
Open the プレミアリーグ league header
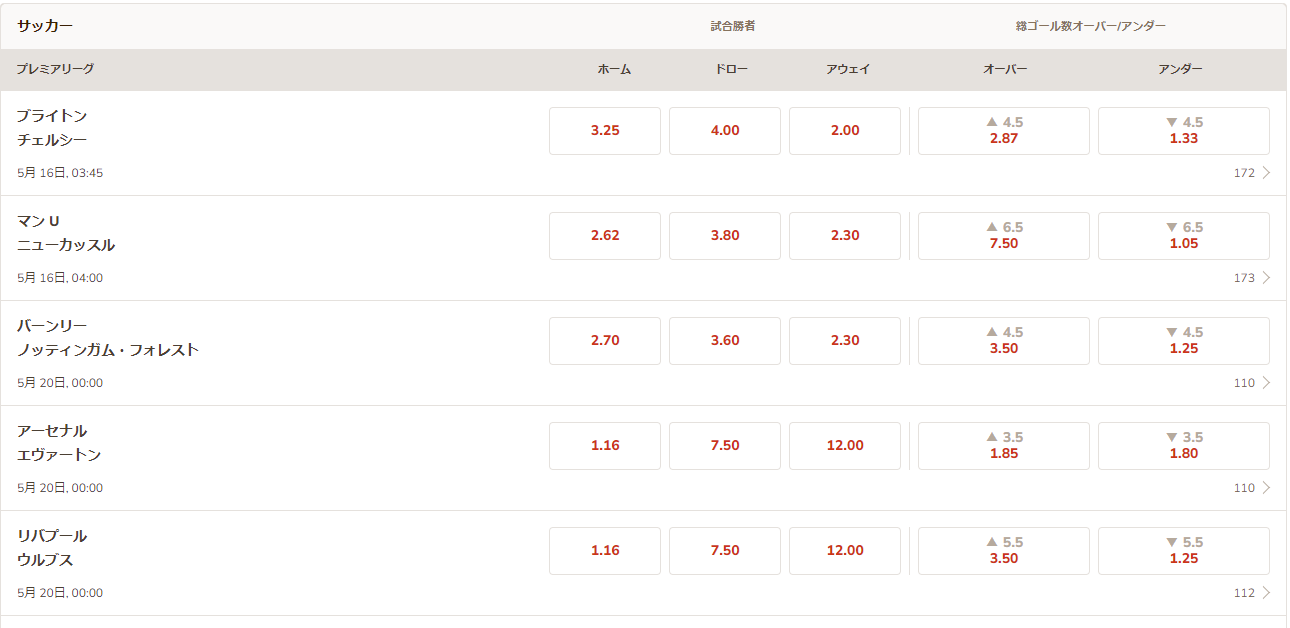pos(55,69)
